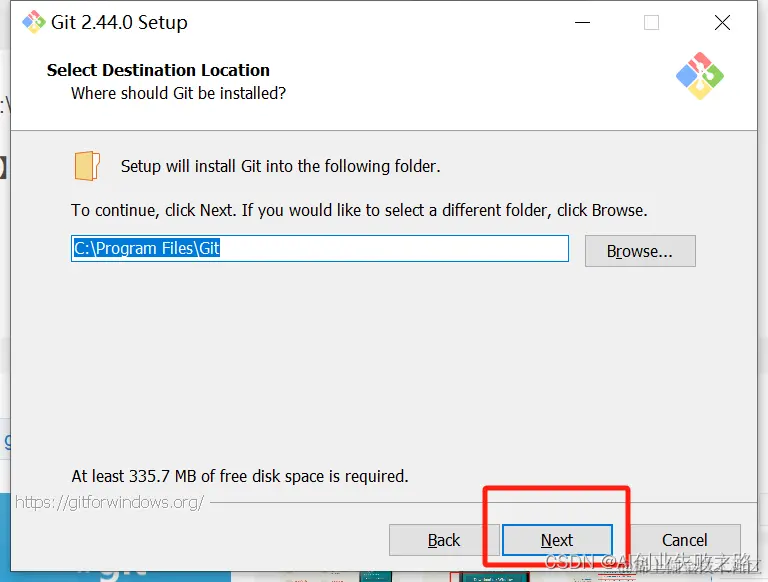Click the Git logo in the header
The height and width of the screenshot is (582, 768).
[700, 76]
